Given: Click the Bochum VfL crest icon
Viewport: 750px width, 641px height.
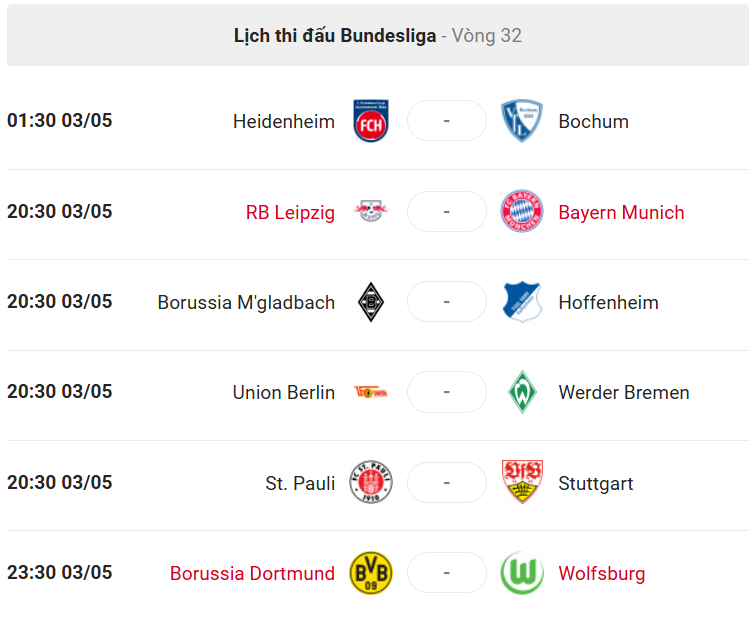Looking at the screenshot, I should [522, 121].
